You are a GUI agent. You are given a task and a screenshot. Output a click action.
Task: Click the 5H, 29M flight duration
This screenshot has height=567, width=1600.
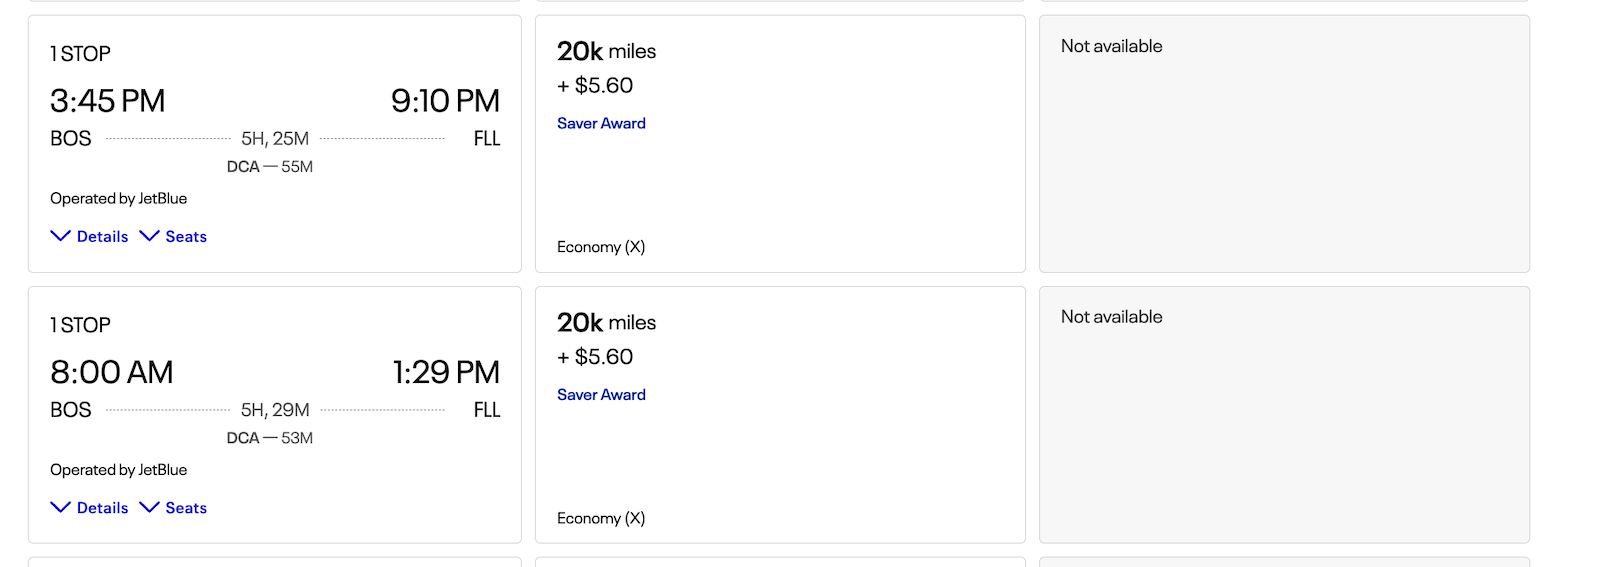275,409
